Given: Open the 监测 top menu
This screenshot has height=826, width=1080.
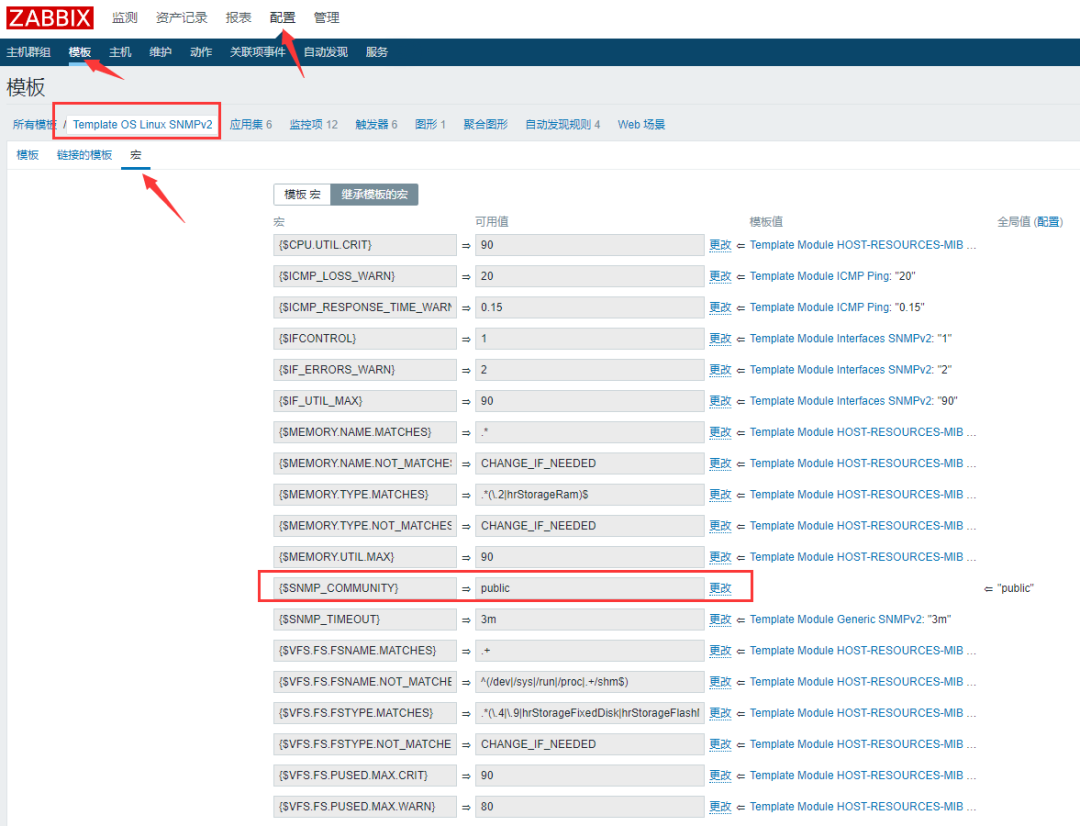Looking at the screenshot, I should click(x=125, y=18).
